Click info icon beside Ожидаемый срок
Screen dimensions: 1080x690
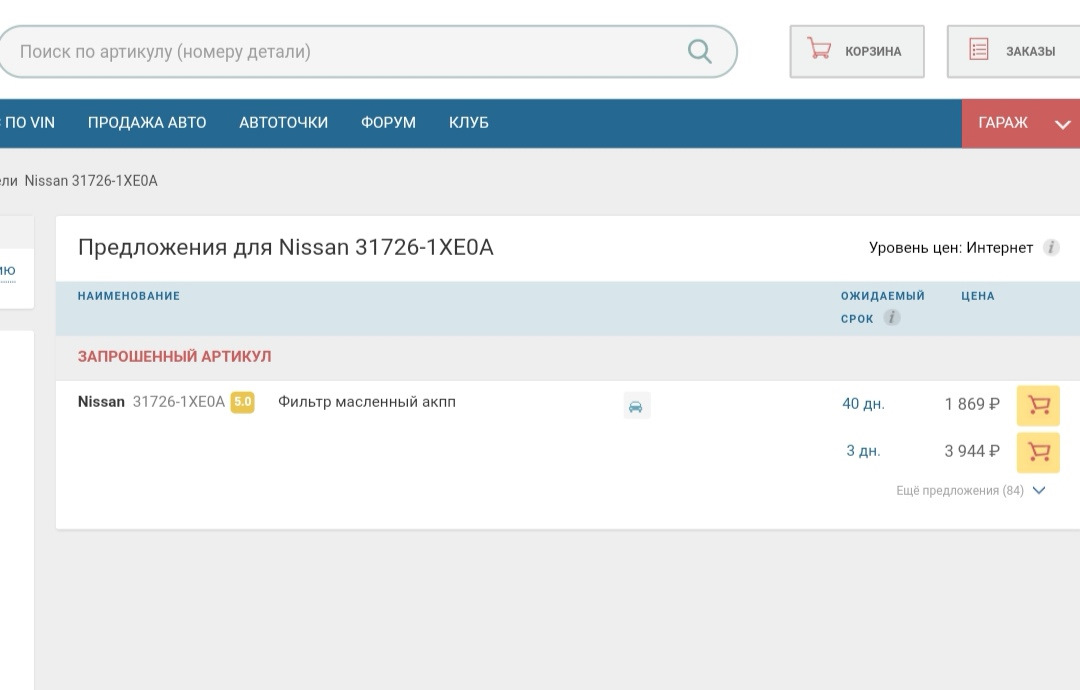891,318
